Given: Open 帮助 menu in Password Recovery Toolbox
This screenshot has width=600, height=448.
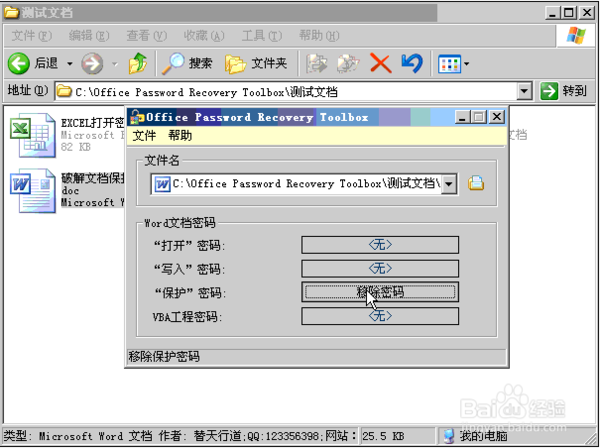Looking at the screenshot, I should coord(180,135).
